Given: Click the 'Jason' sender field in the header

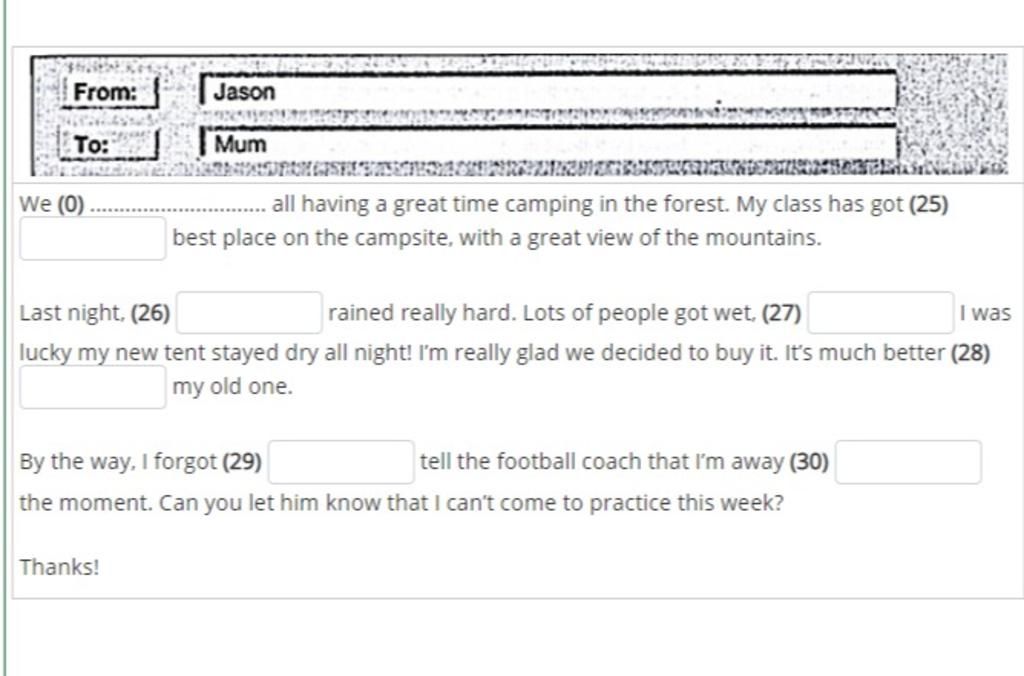Looking at the screenshot, I should (548, 91).
